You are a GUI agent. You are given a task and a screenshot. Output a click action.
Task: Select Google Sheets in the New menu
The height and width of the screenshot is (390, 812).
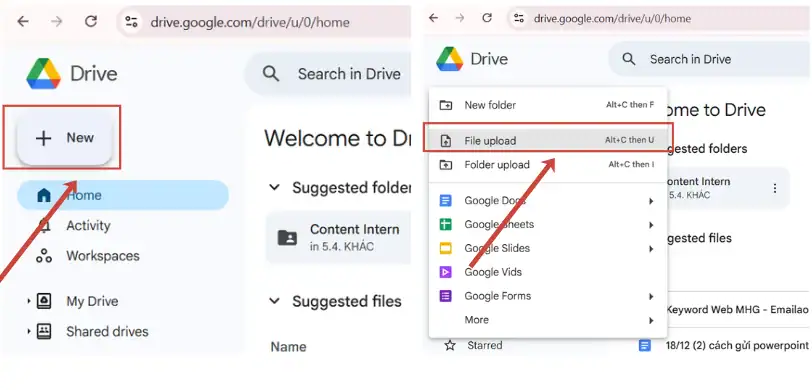point(548,224)
